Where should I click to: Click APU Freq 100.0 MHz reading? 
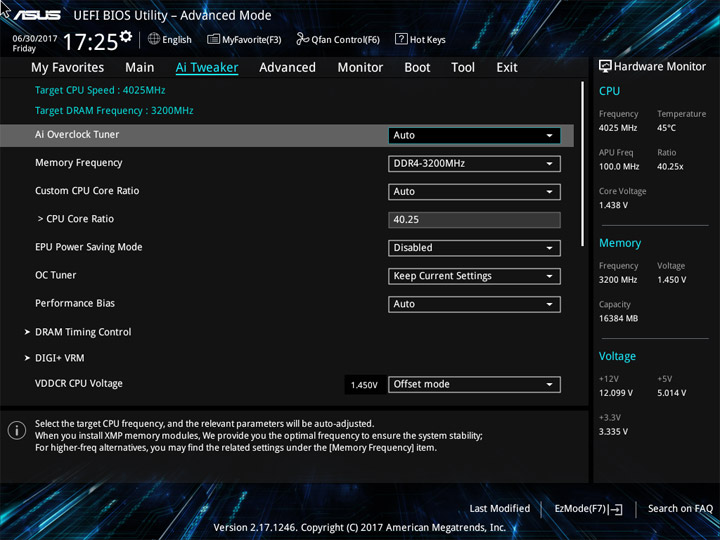(x=619, y=167)
